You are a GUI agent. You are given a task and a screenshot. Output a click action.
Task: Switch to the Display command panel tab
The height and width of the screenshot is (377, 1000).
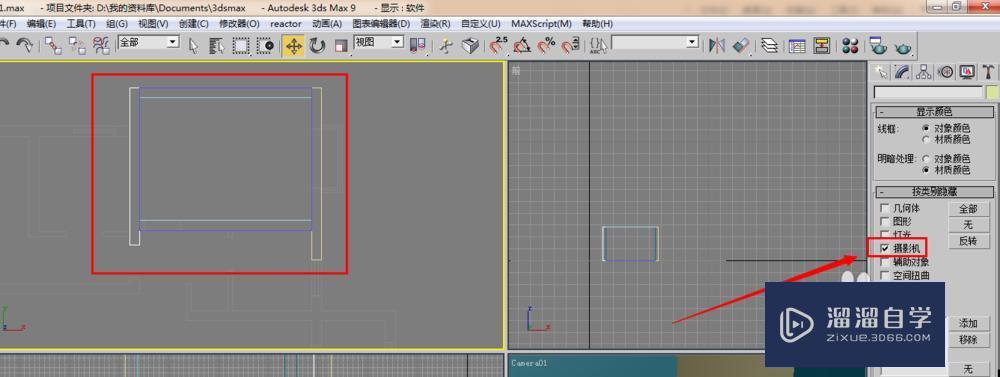pyautogui.click(x=967, y=72)
